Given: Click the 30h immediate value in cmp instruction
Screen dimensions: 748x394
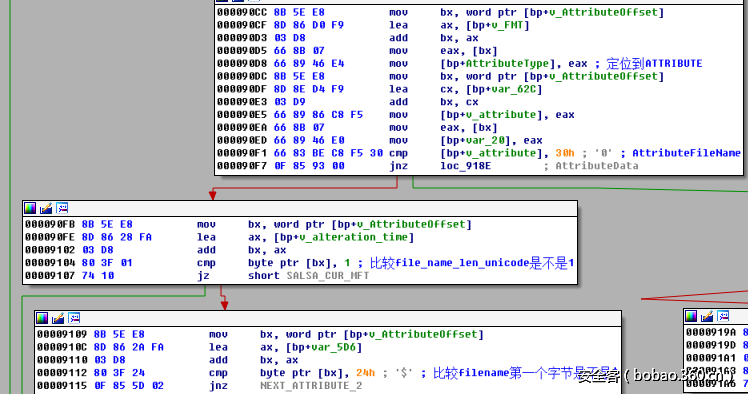Looking at the screenshot, I should (x=565, y=153).
